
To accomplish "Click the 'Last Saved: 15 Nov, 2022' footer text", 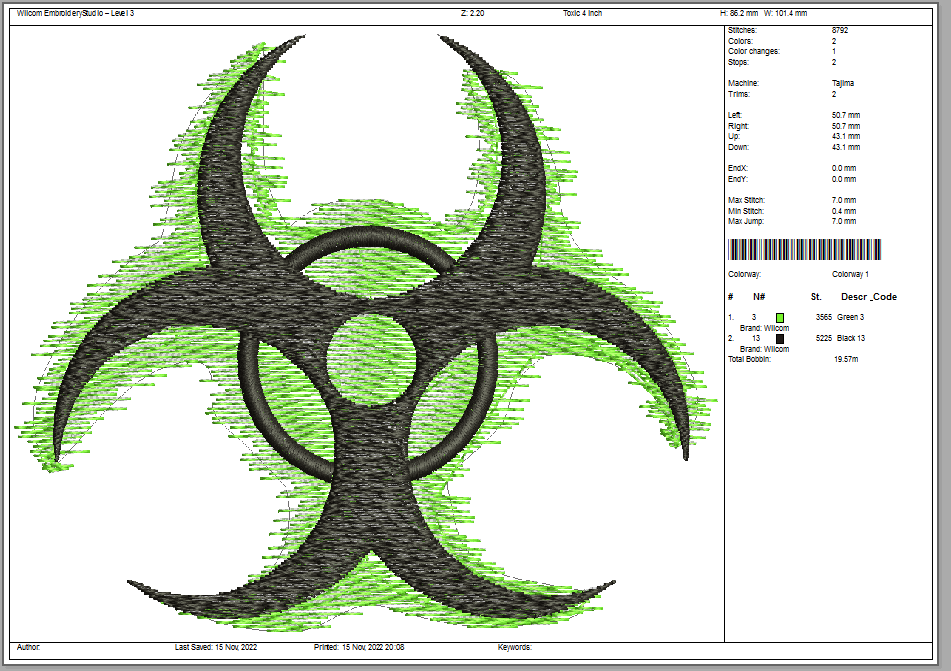I will click(216, 647).
